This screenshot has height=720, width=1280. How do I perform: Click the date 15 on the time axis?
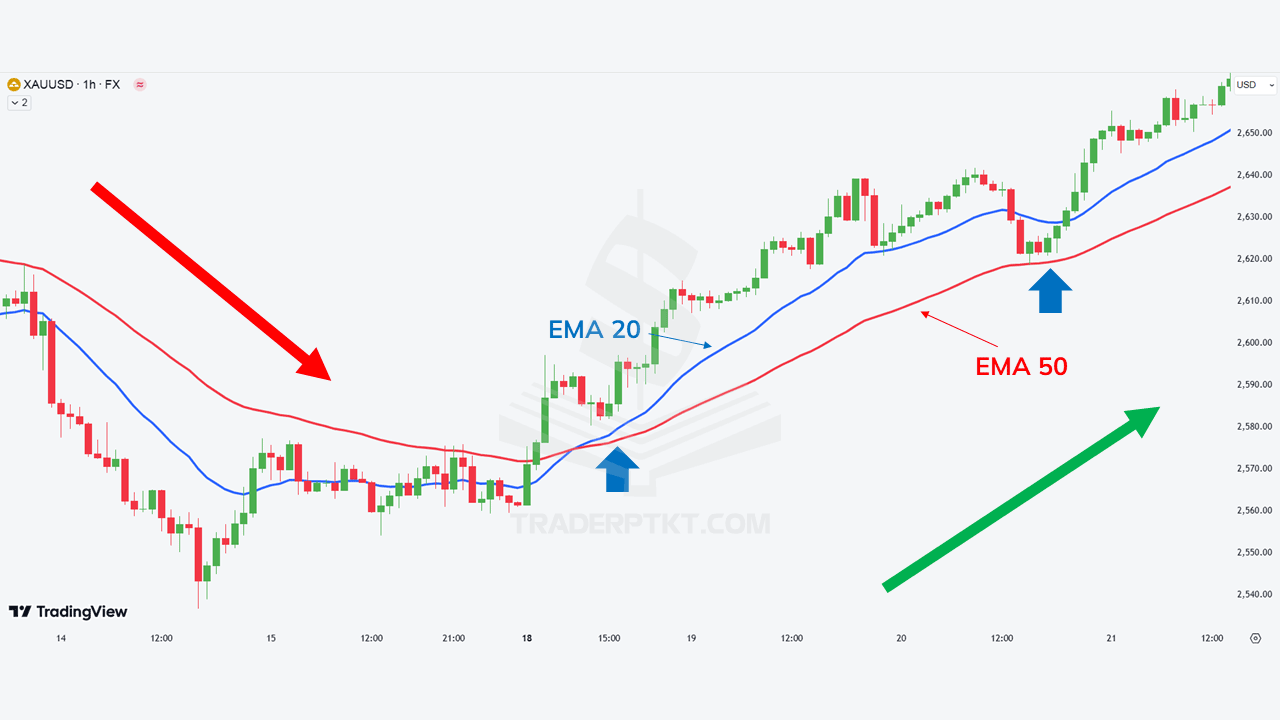coord(271,638)
